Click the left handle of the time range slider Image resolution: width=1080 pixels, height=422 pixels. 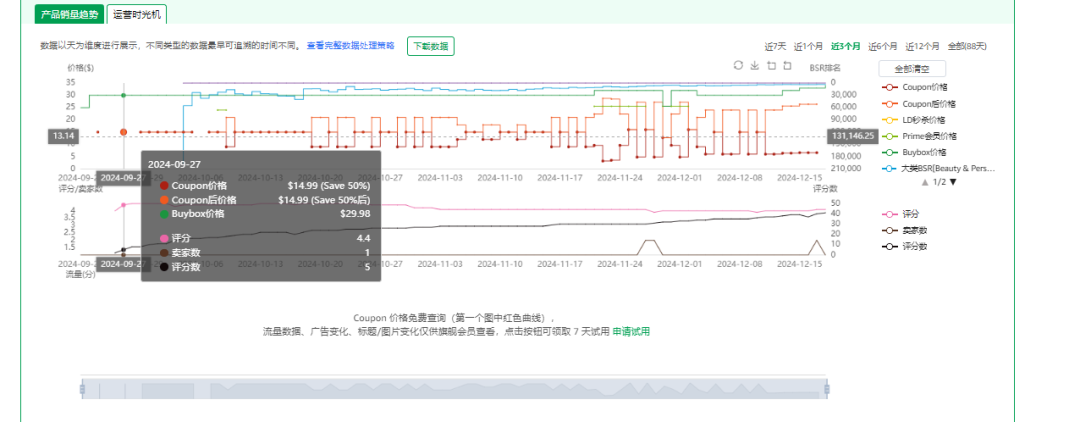[x=82, y=390]
